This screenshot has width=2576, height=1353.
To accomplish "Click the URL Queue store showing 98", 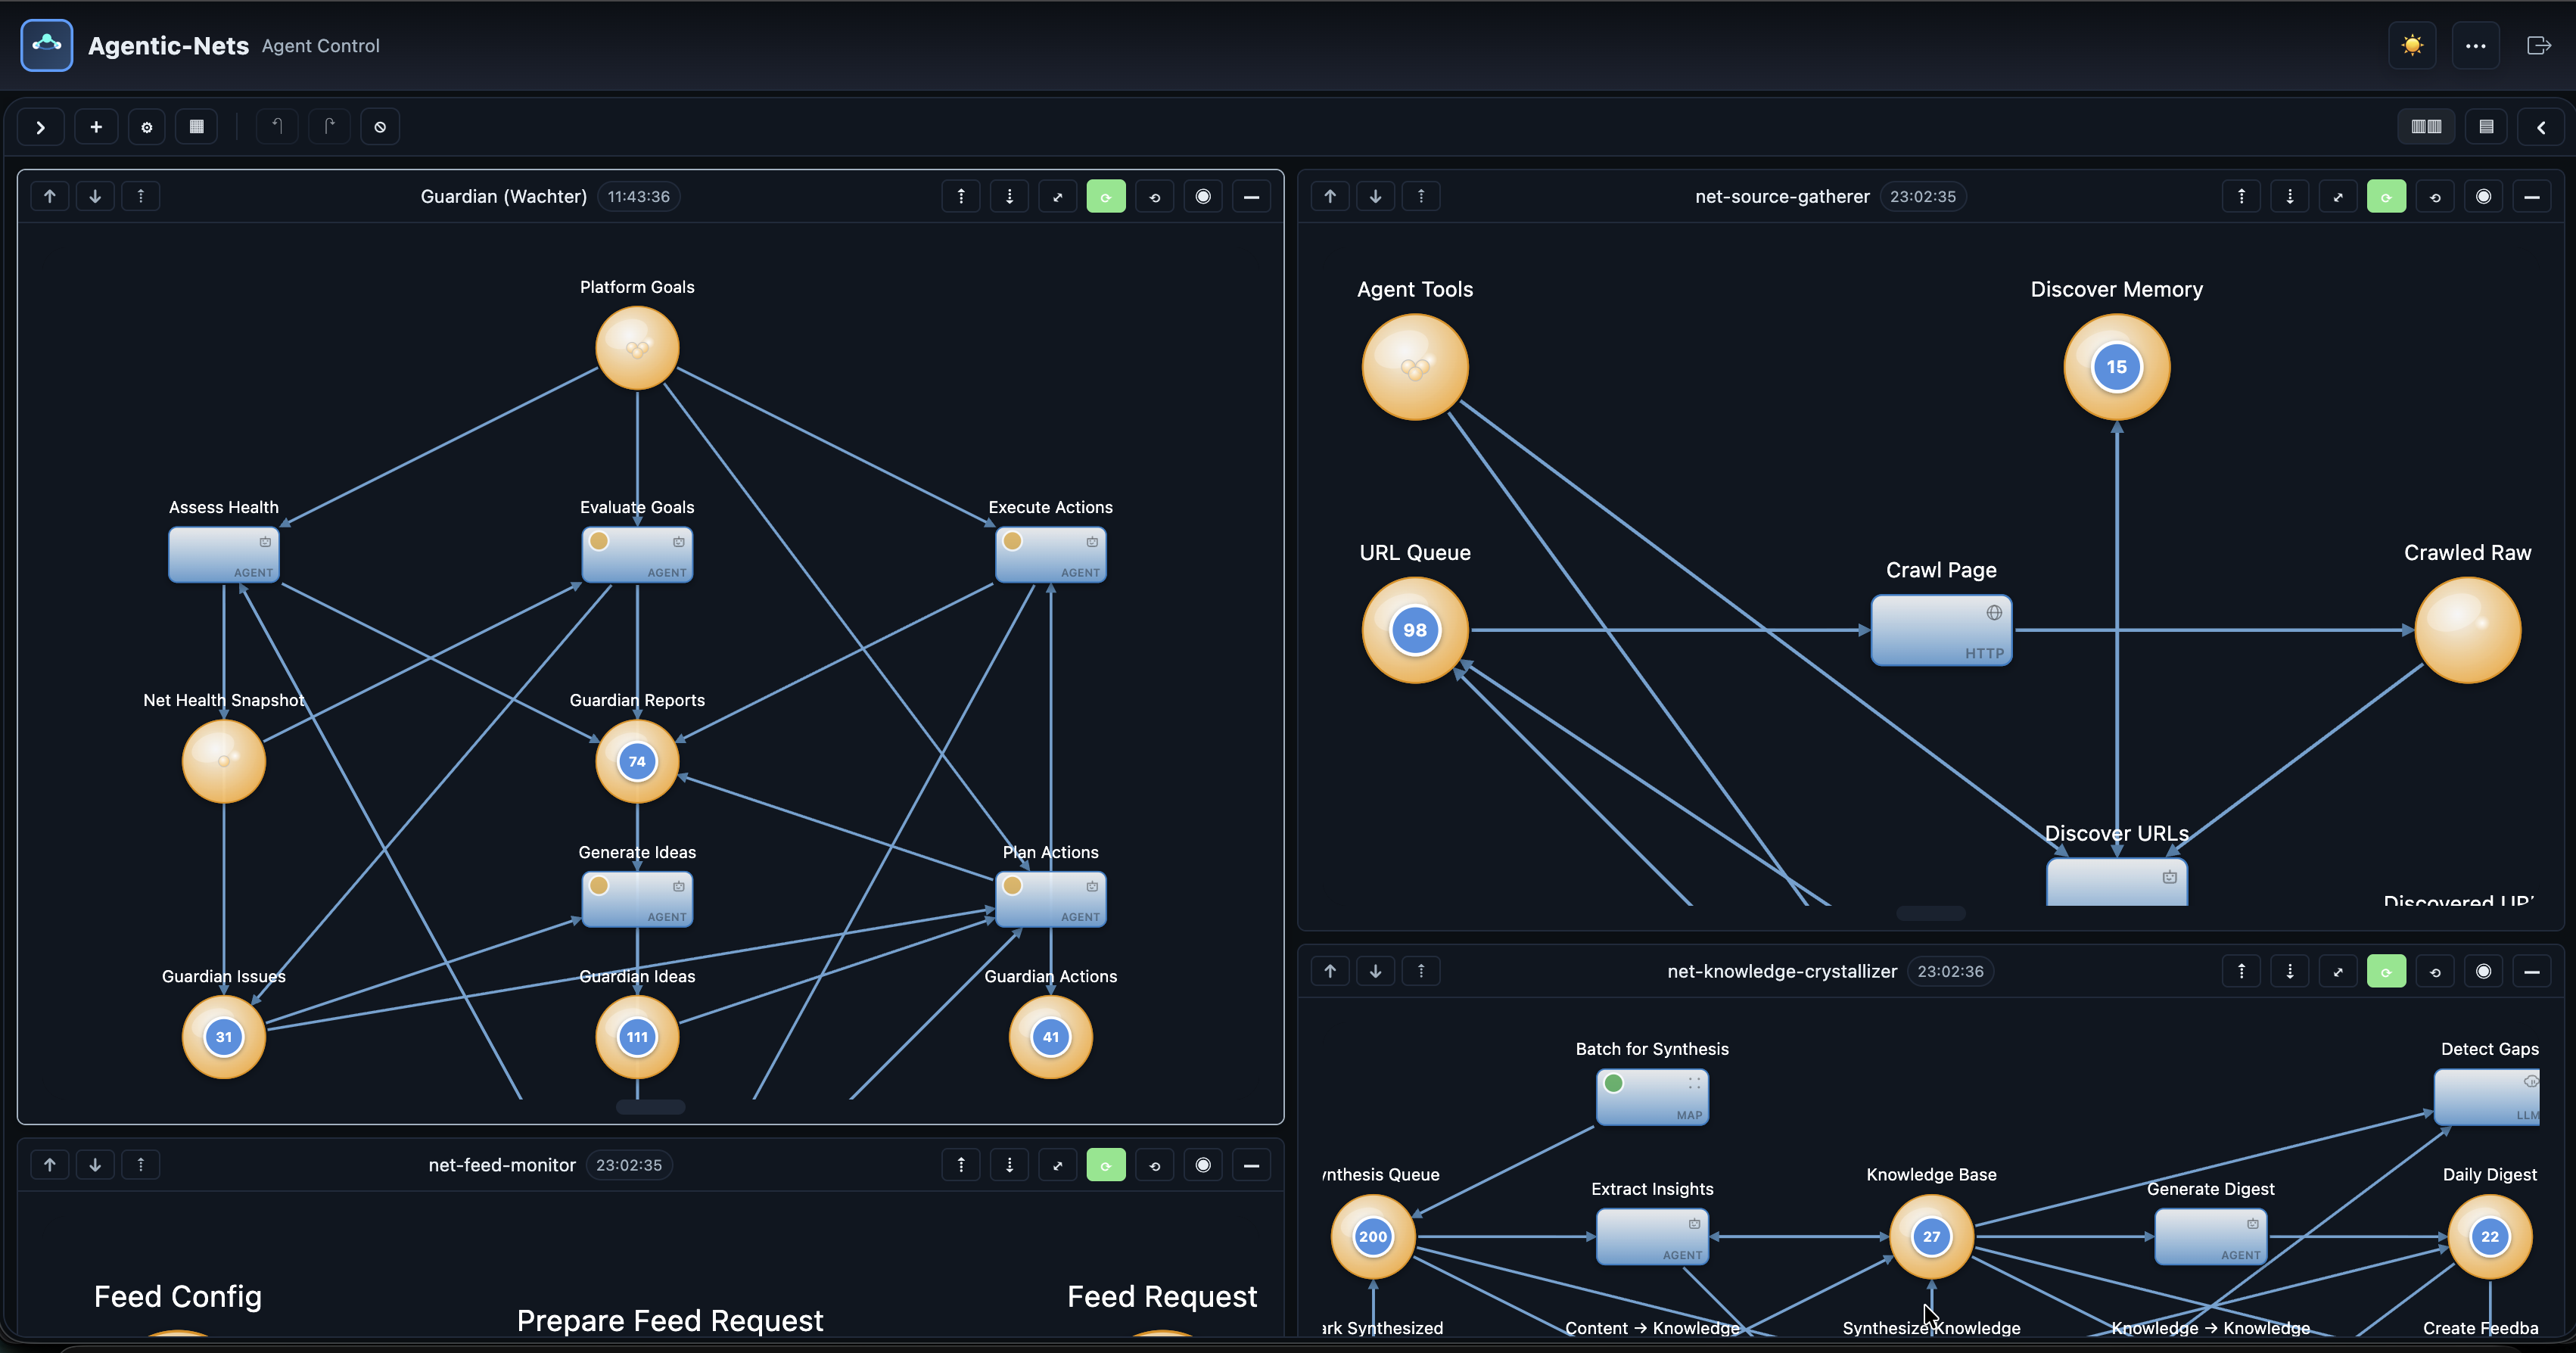I will [1413, 630].
